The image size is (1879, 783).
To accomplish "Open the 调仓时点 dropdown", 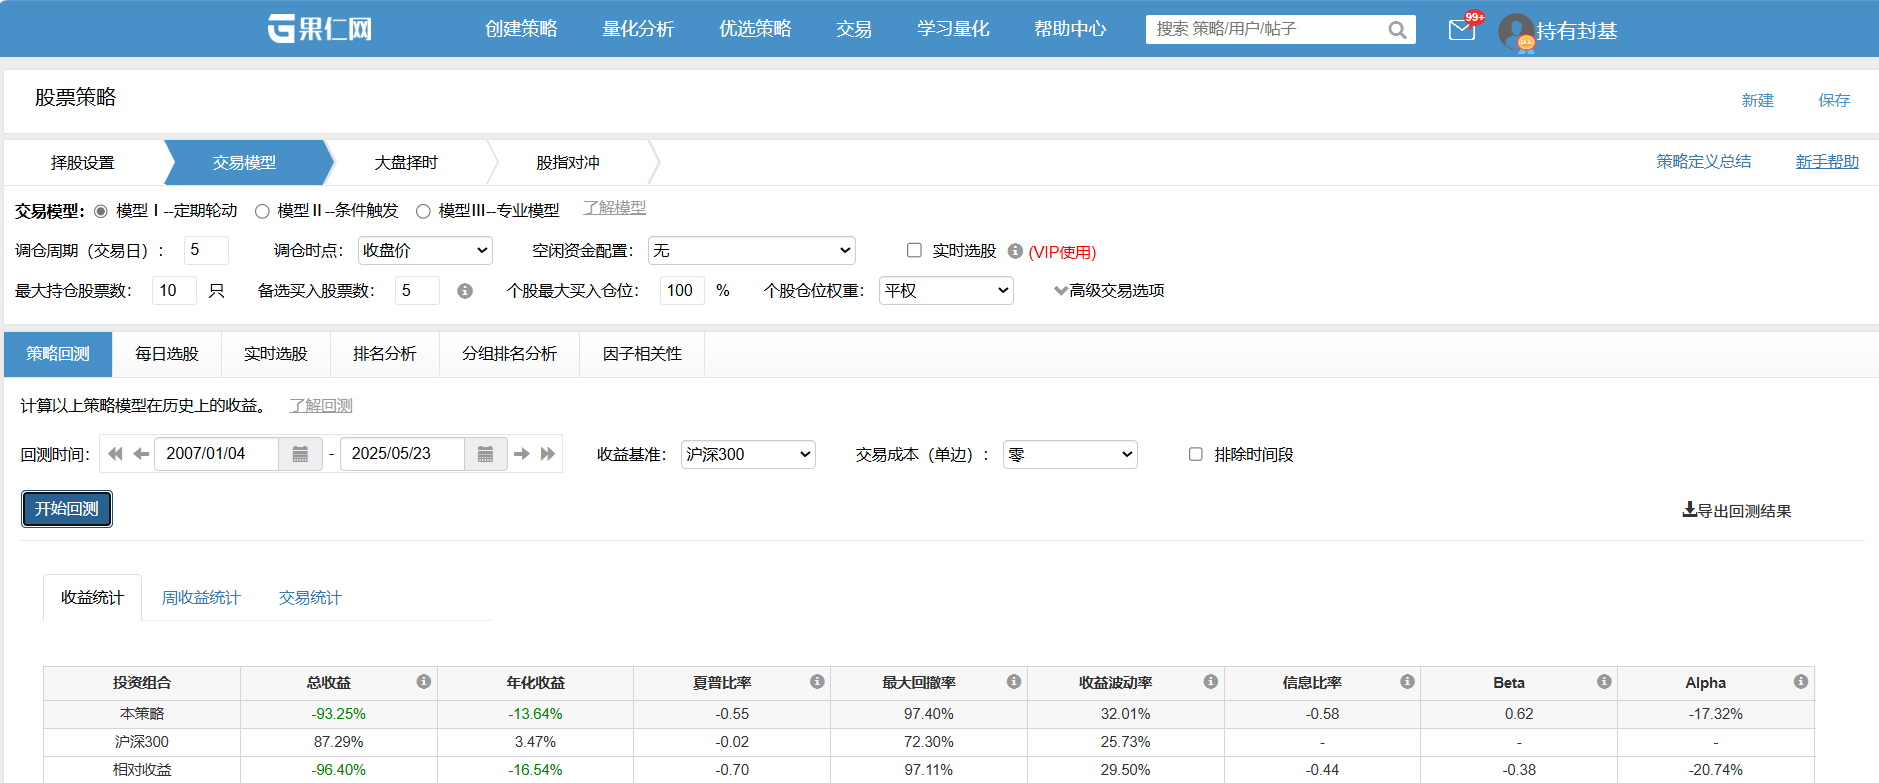I will pos(425,250).
